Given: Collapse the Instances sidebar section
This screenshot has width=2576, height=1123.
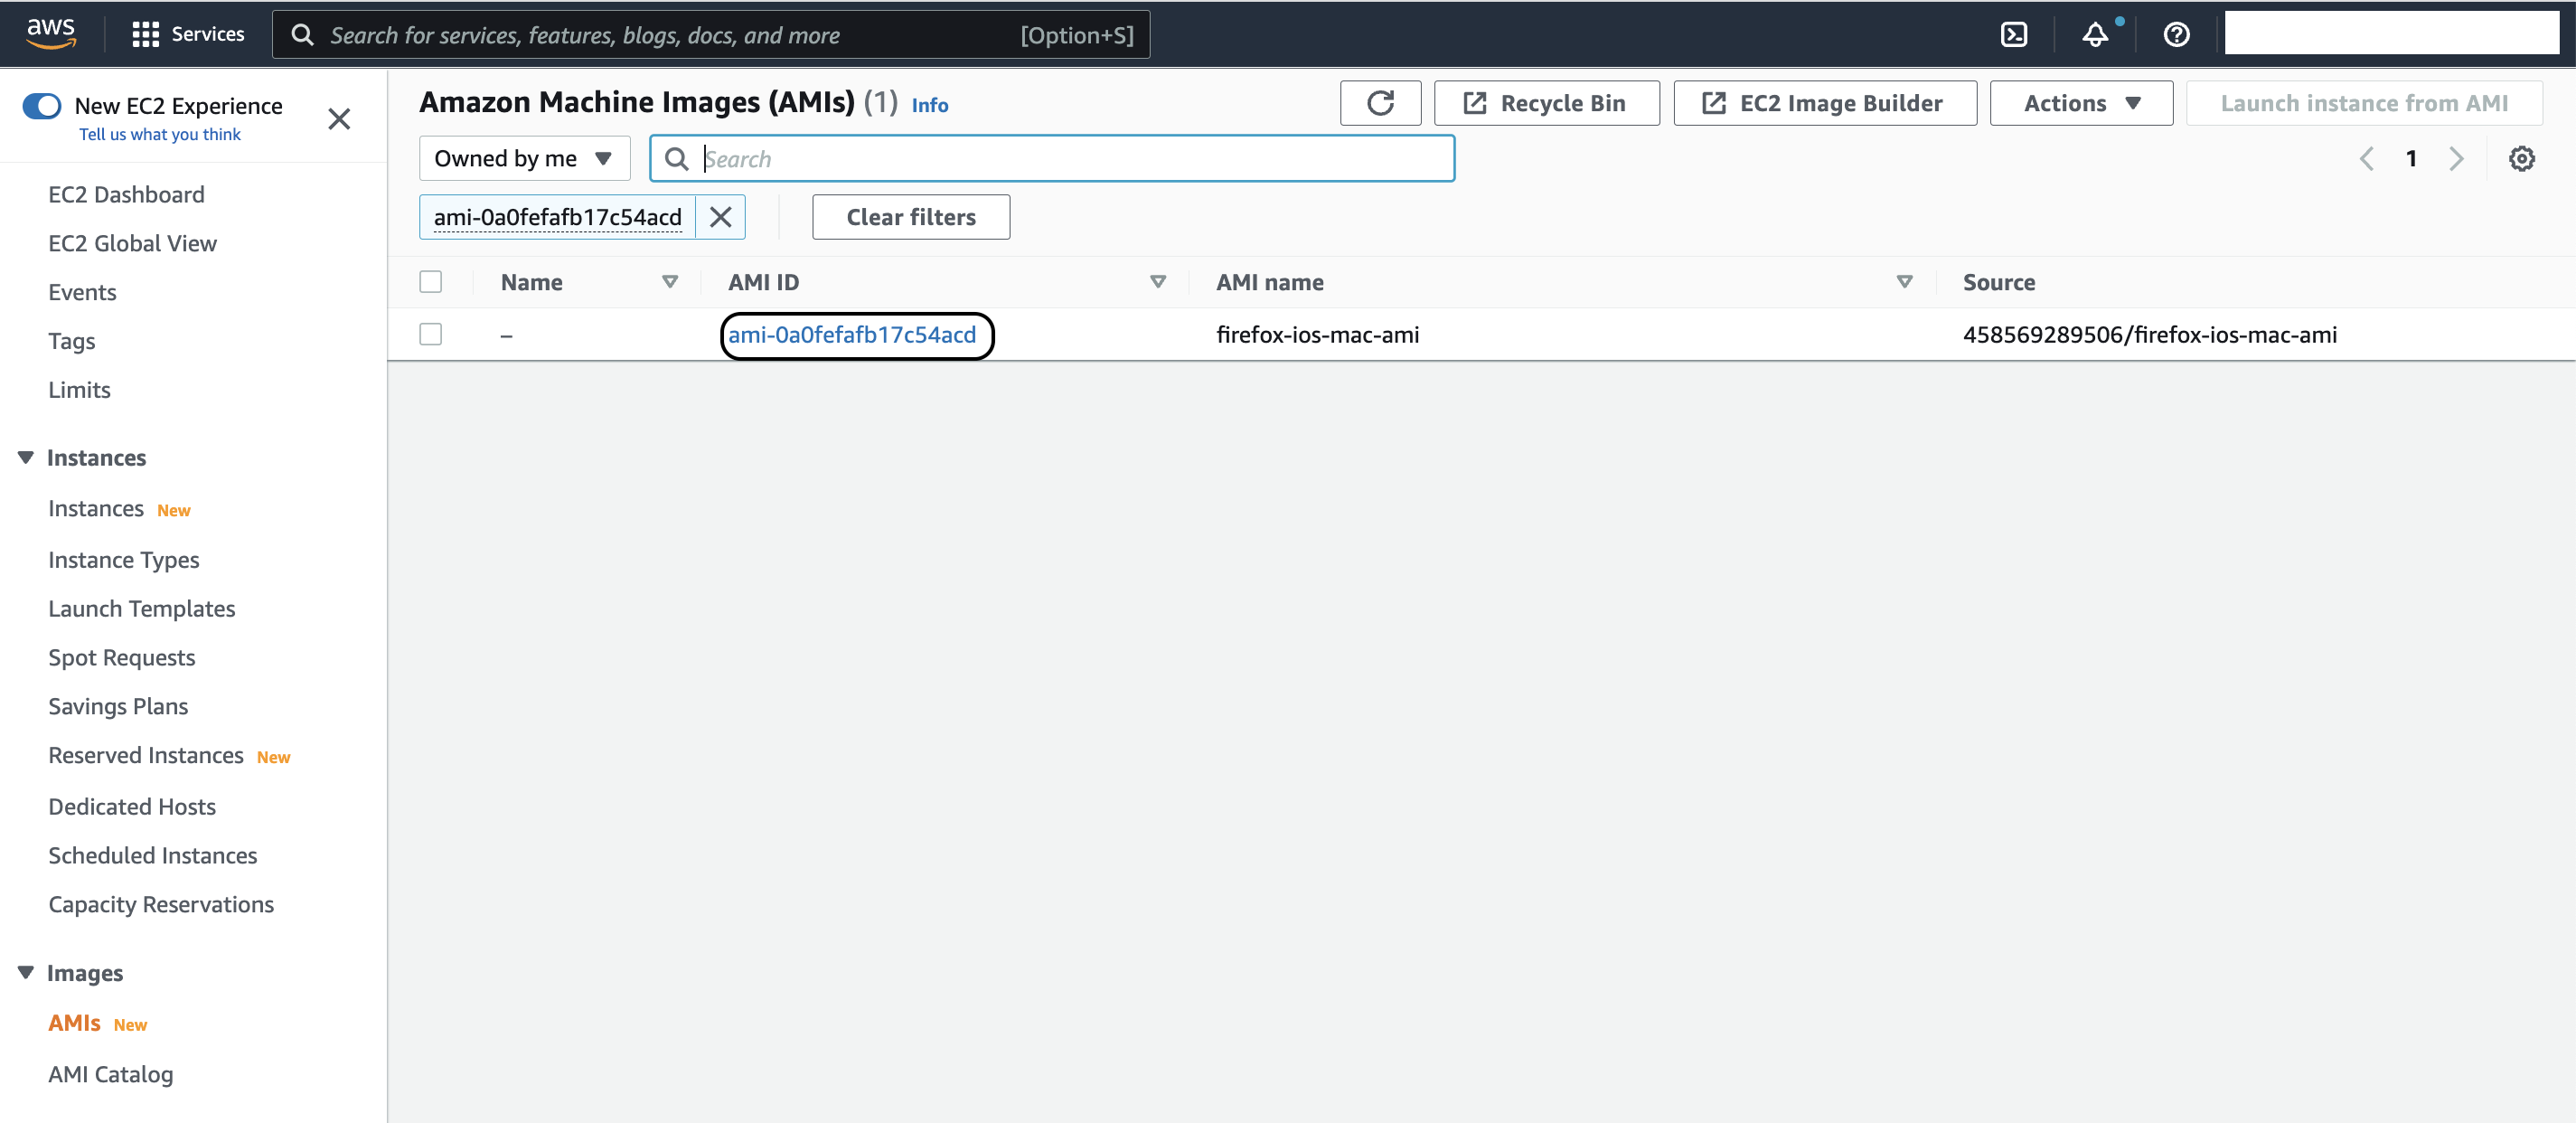Looking at the screenshot, I should coord(26,457).
